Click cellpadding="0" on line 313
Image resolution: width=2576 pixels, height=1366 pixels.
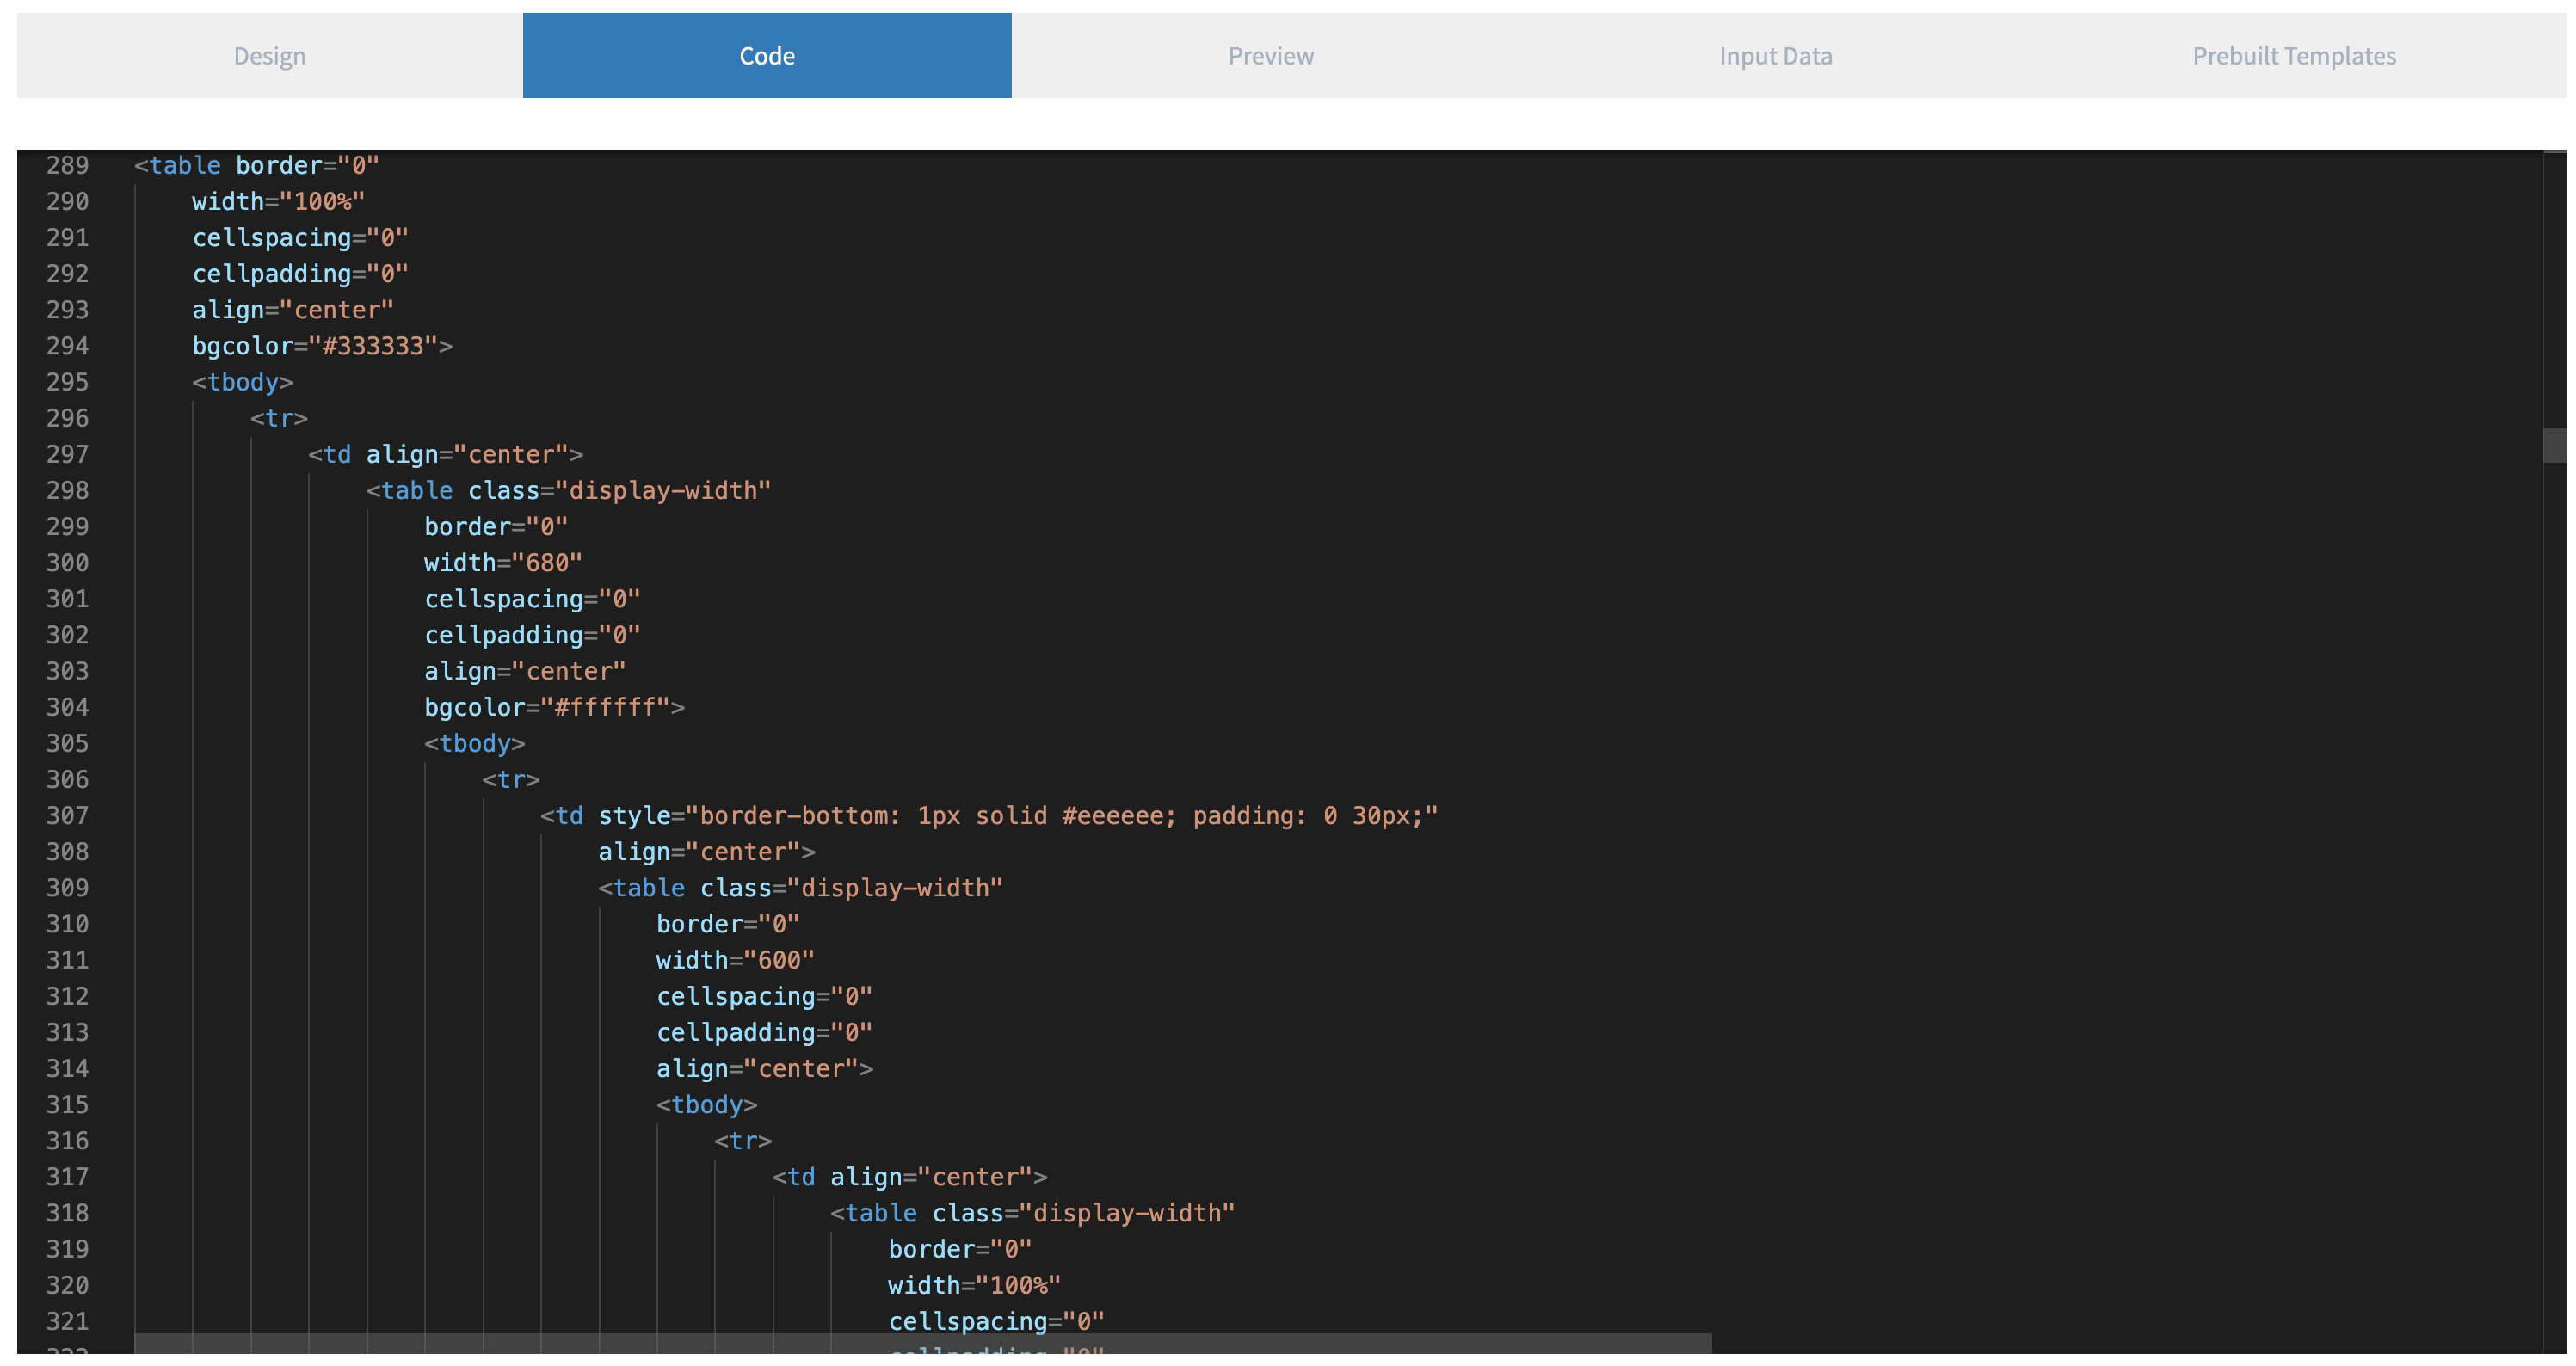tap(764, 1032)
